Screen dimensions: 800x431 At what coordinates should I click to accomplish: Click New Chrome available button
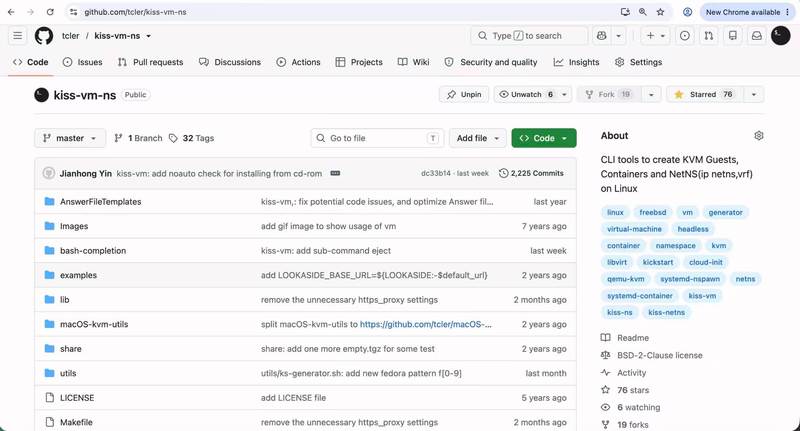(x=747, y=12)
